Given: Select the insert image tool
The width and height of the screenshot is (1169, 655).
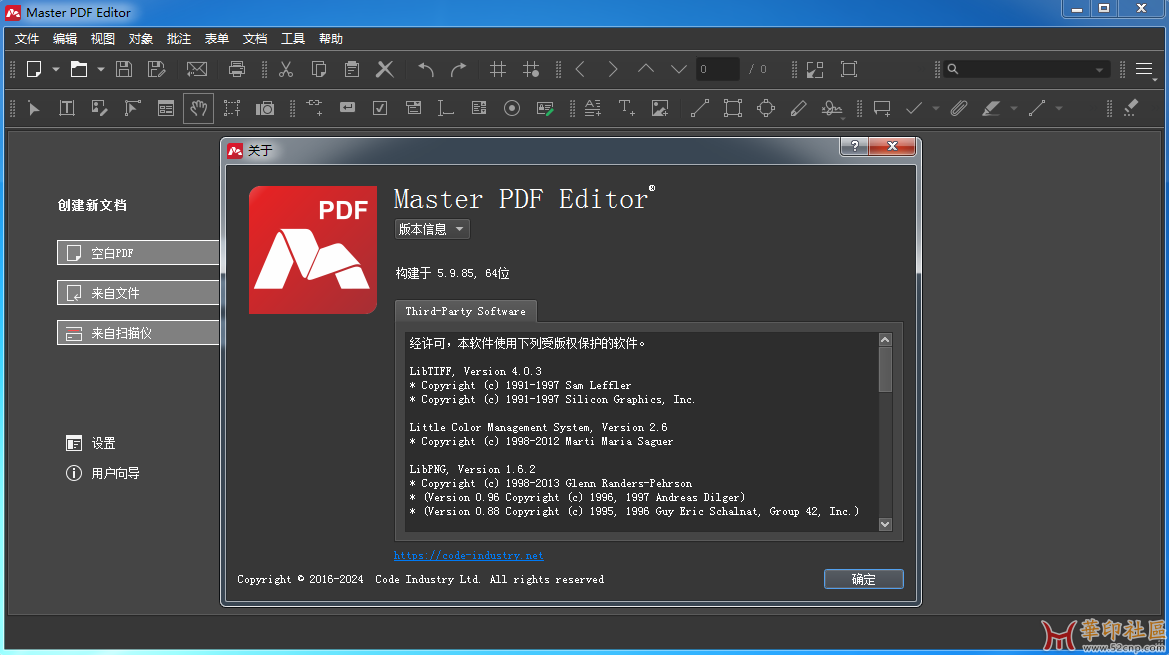Looking at the screenshot, I should click(x=660, y=108).
